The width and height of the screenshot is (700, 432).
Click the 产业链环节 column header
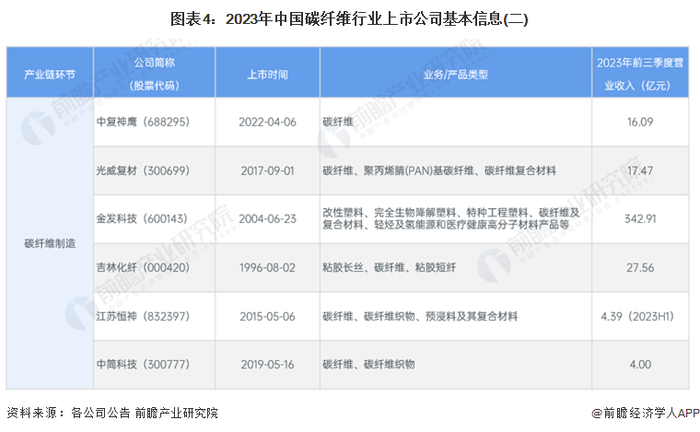[x=50, y=73]
